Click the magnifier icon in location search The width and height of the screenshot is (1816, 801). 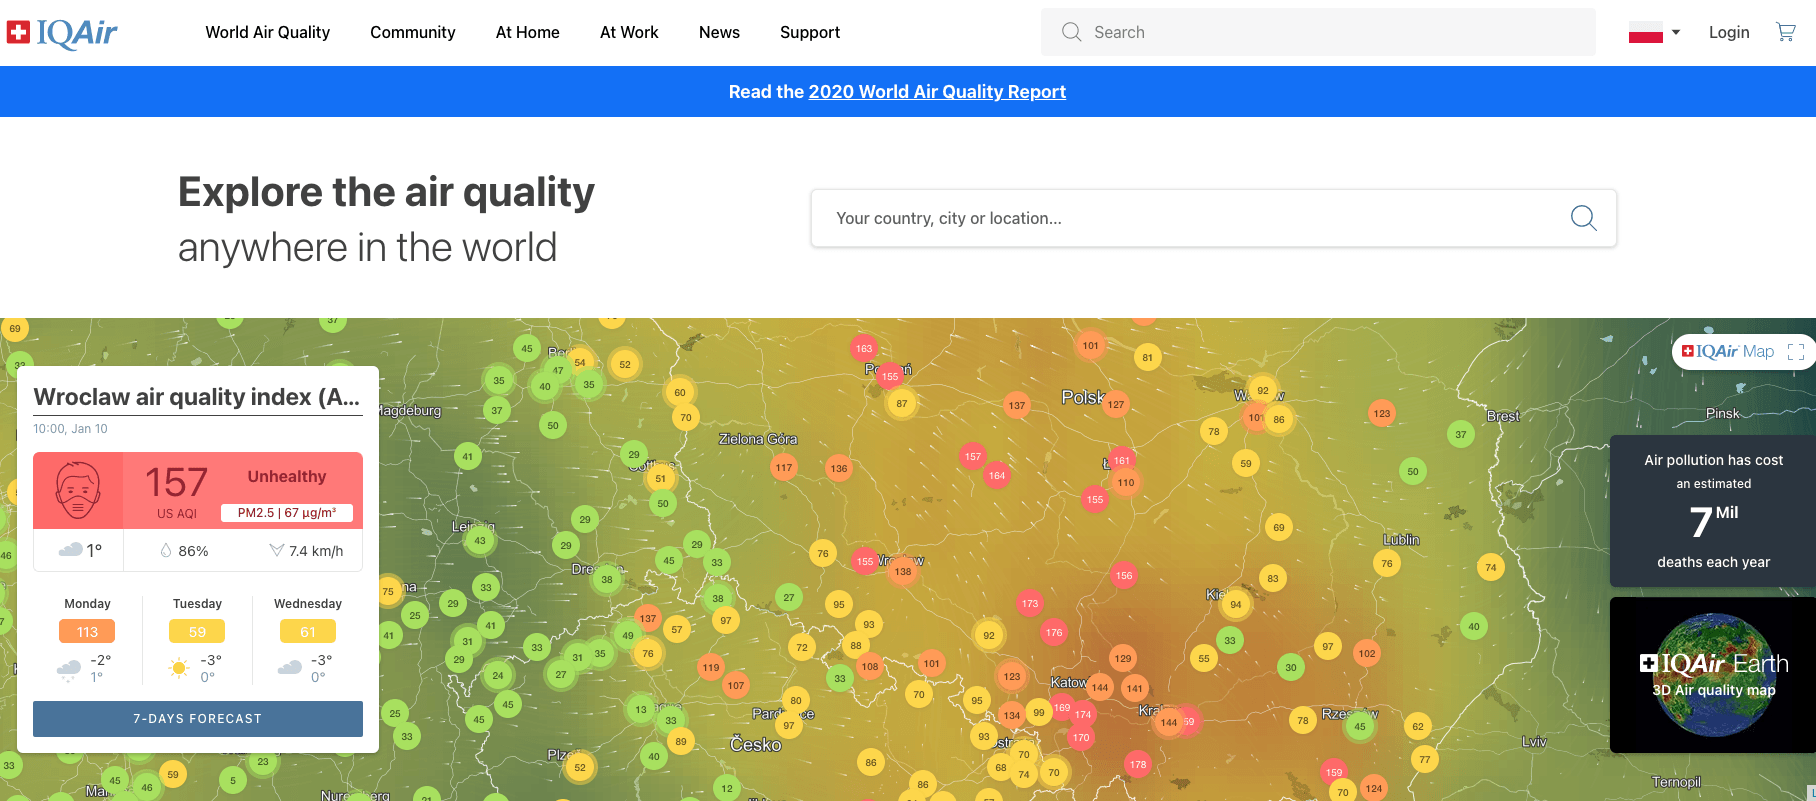pos(1583,218)
